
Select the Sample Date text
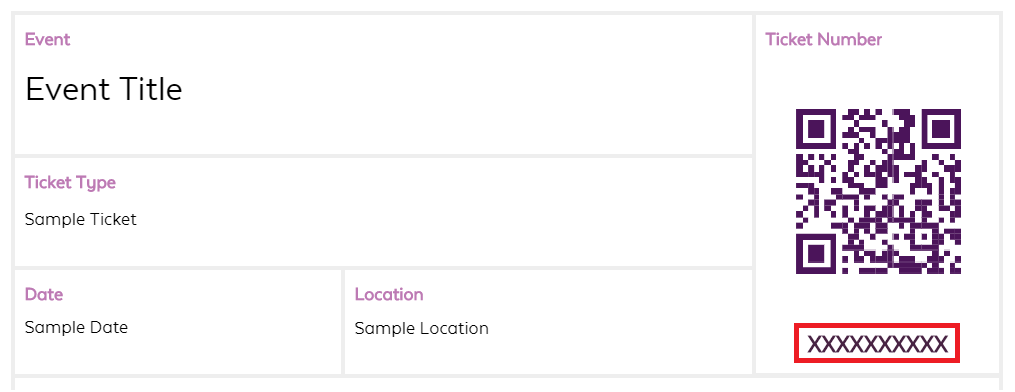click(x=76, y=327)
